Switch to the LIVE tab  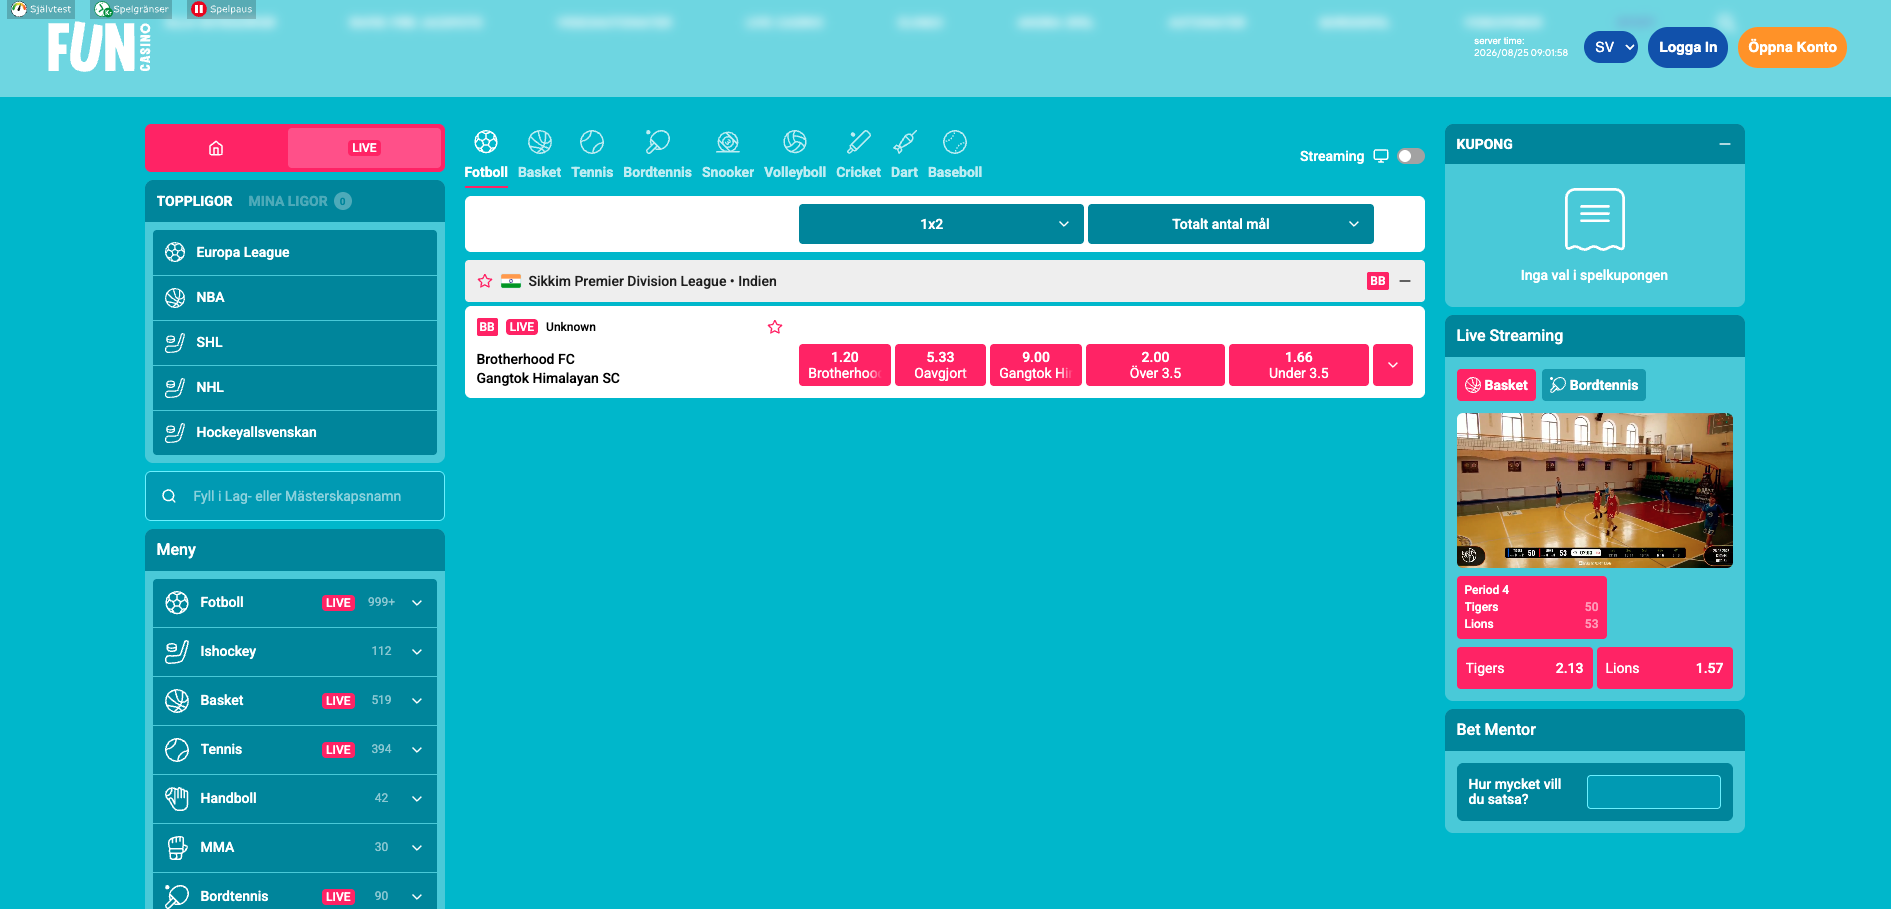pyautogui.click(x=364, y=148)
